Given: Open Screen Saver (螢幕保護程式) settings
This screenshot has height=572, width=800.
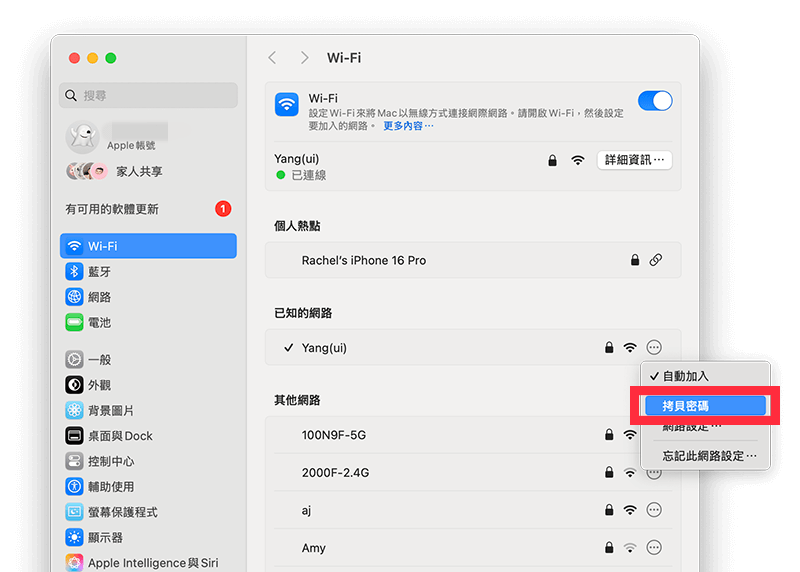Looking at the screenshot, I should [148, 512].
